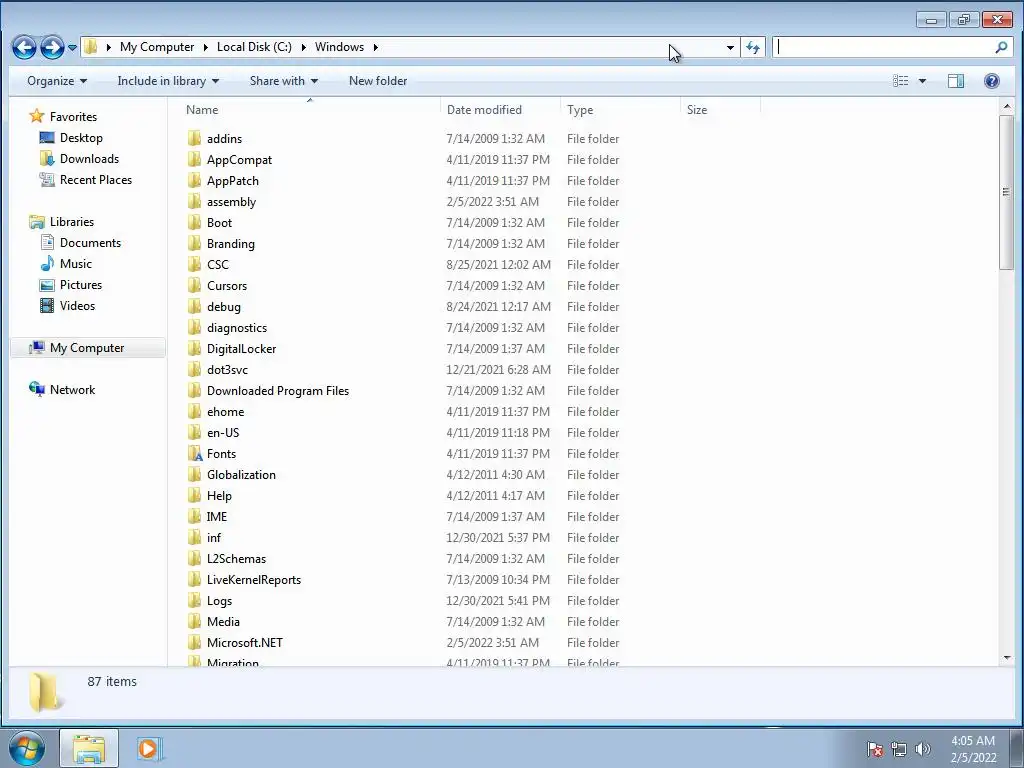Select the assembly folder icon

click(194, 202)
